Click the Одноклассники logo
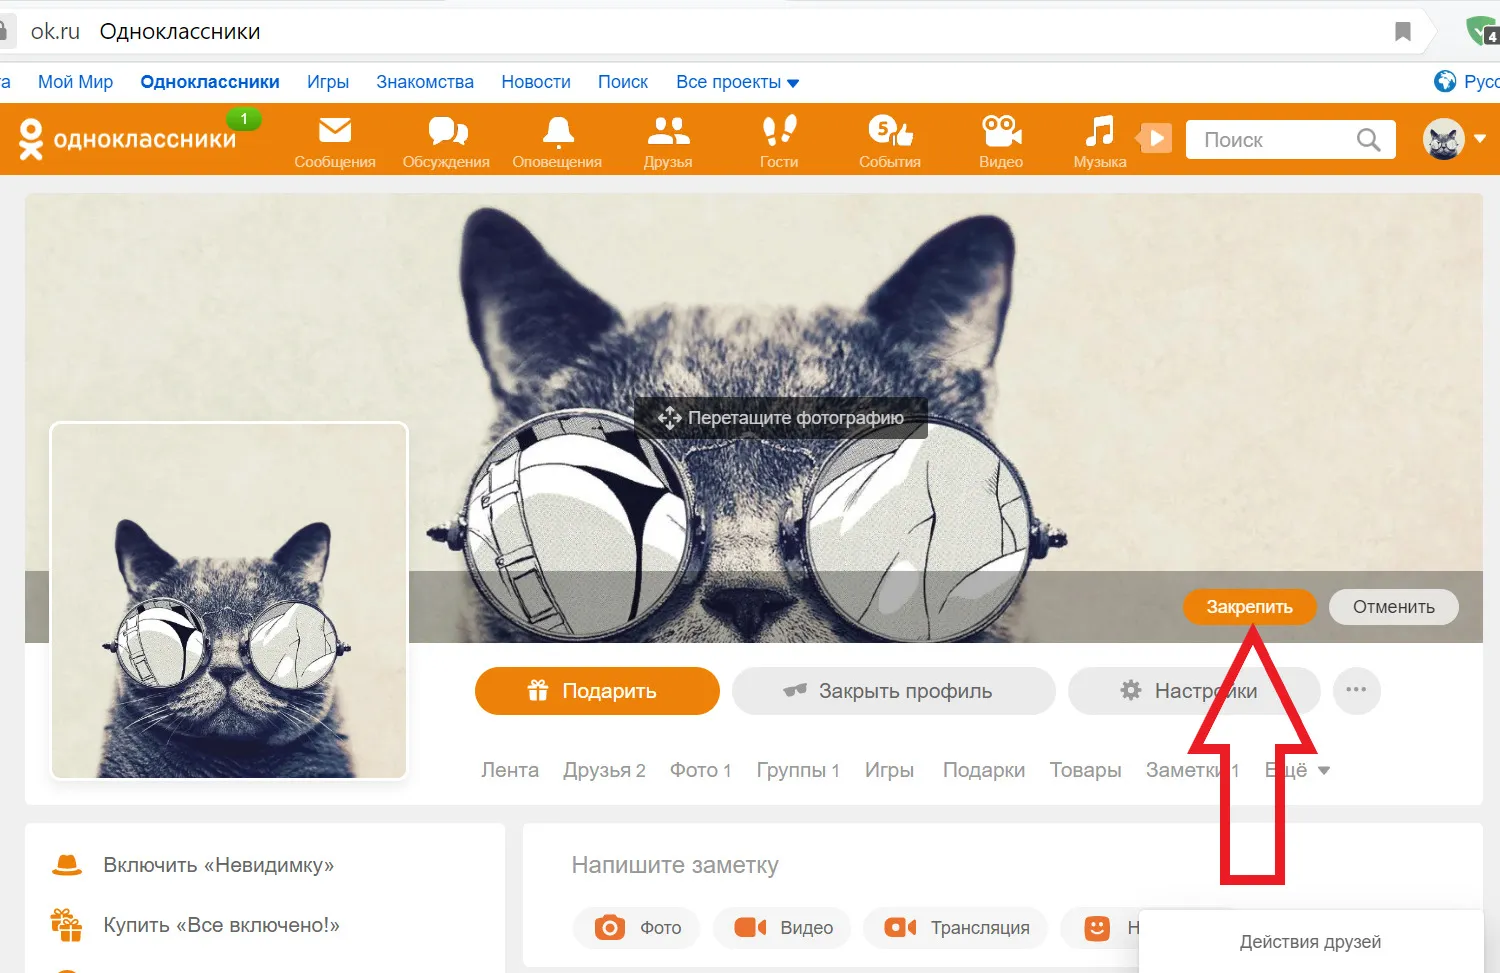 pyautogui.click(x=127, y=139)
